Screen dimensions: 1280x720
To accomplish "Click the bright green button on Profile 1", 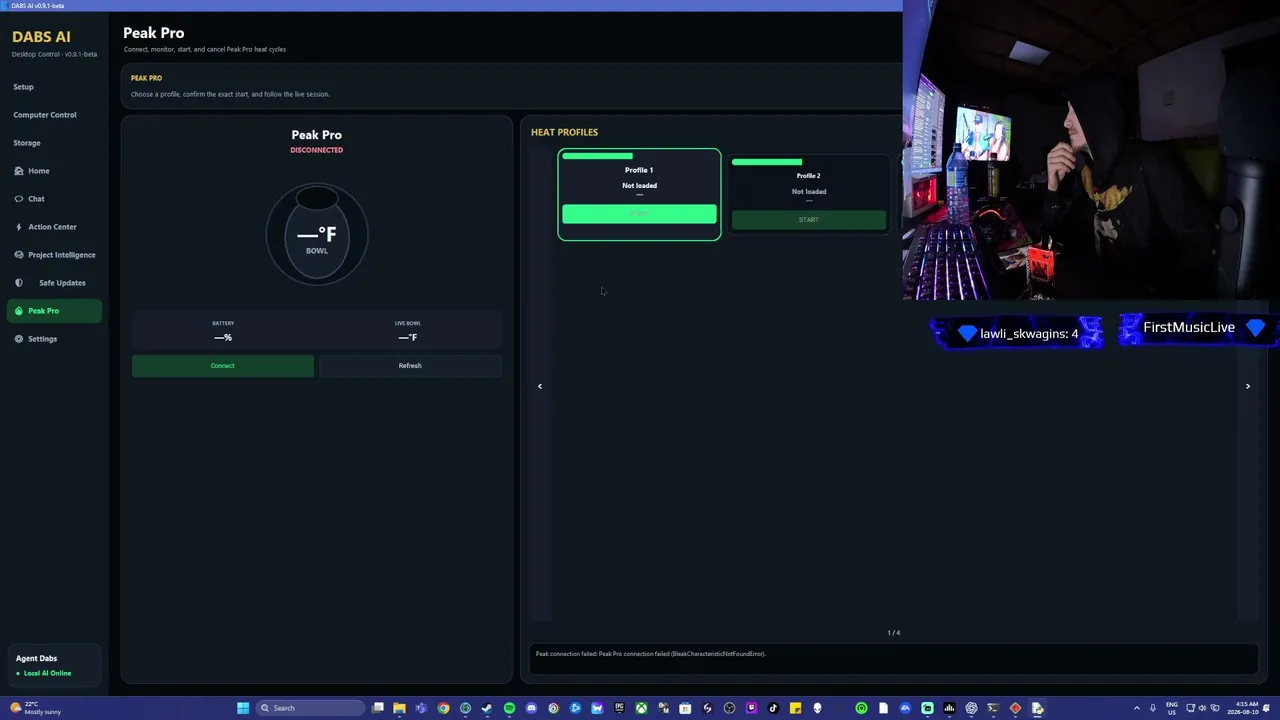I will pos(639,214).
